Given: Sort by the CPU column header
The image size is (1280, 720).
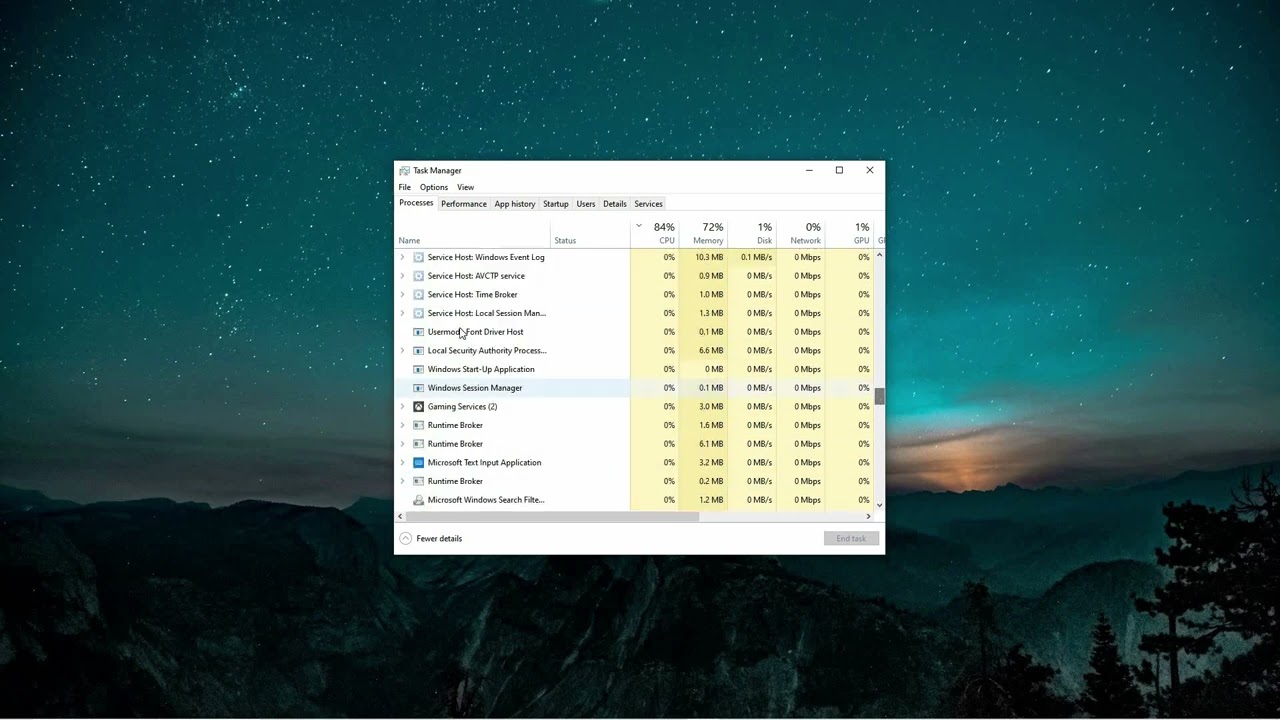Looking at the screenshot, I should pyautogui.click(x=655, y=233).
